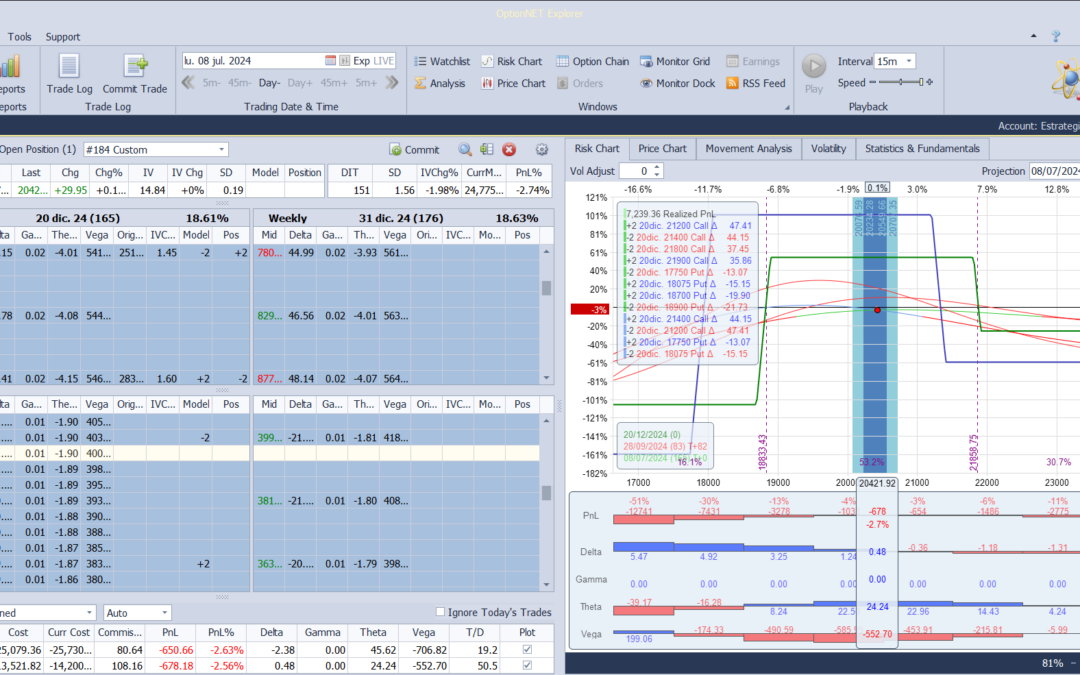The height and width of the screenshot is (675, 1080).
Task: Click the Speed slider handle
Action: (x=920, y=82)
